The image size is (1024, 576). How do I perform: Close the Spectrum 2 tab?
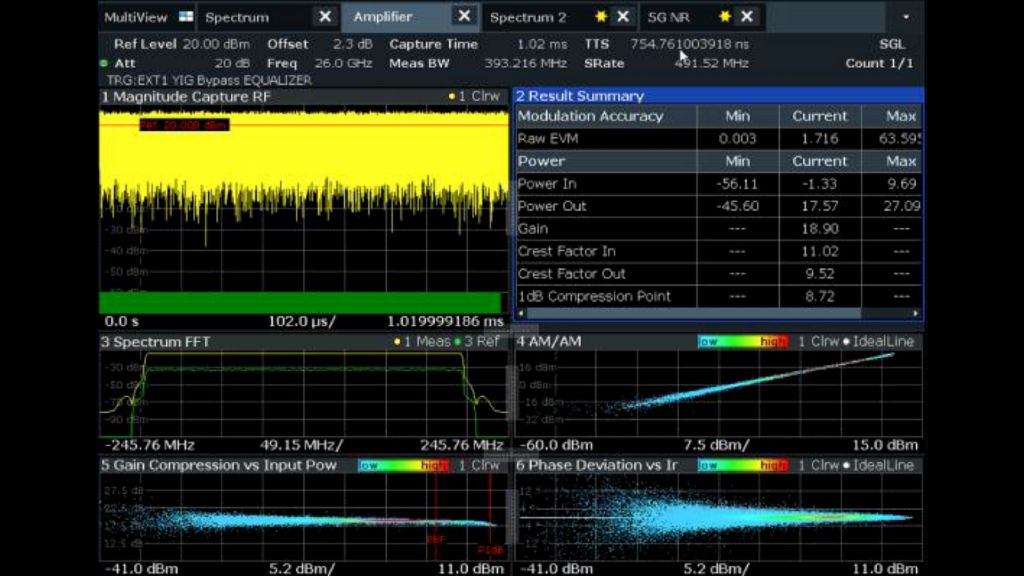pos(623,17)
